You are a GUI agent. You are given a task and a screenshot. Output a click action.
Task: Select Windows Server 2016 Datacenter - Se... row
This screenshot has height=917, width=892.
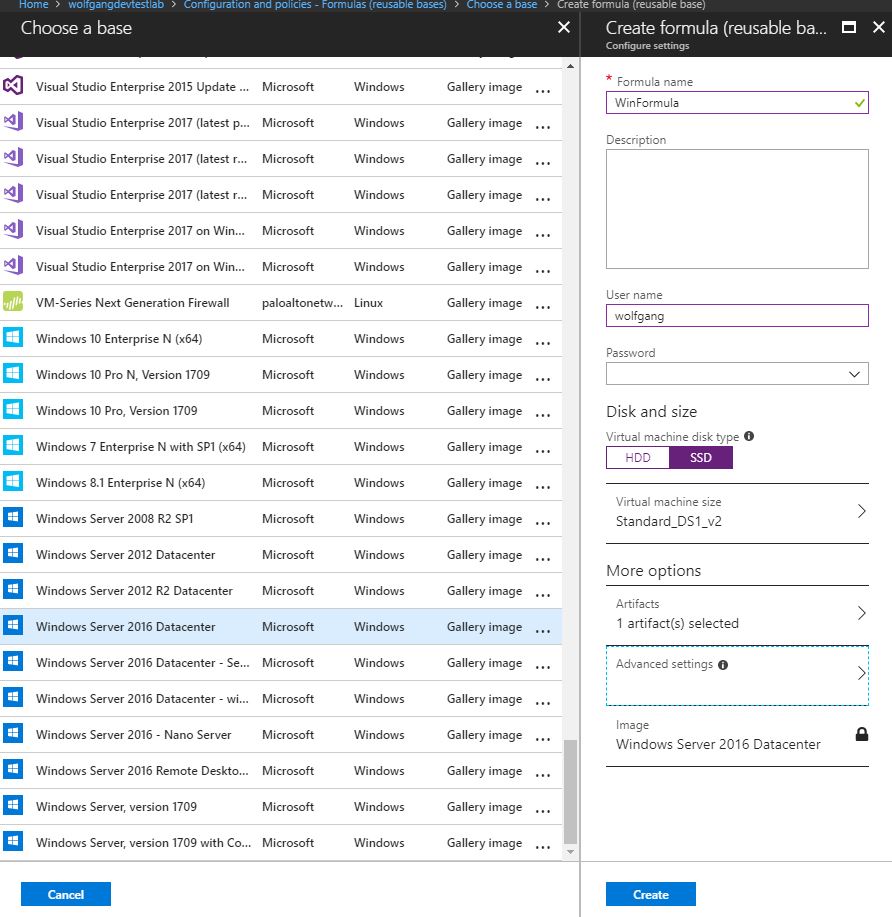click(281, 662)
